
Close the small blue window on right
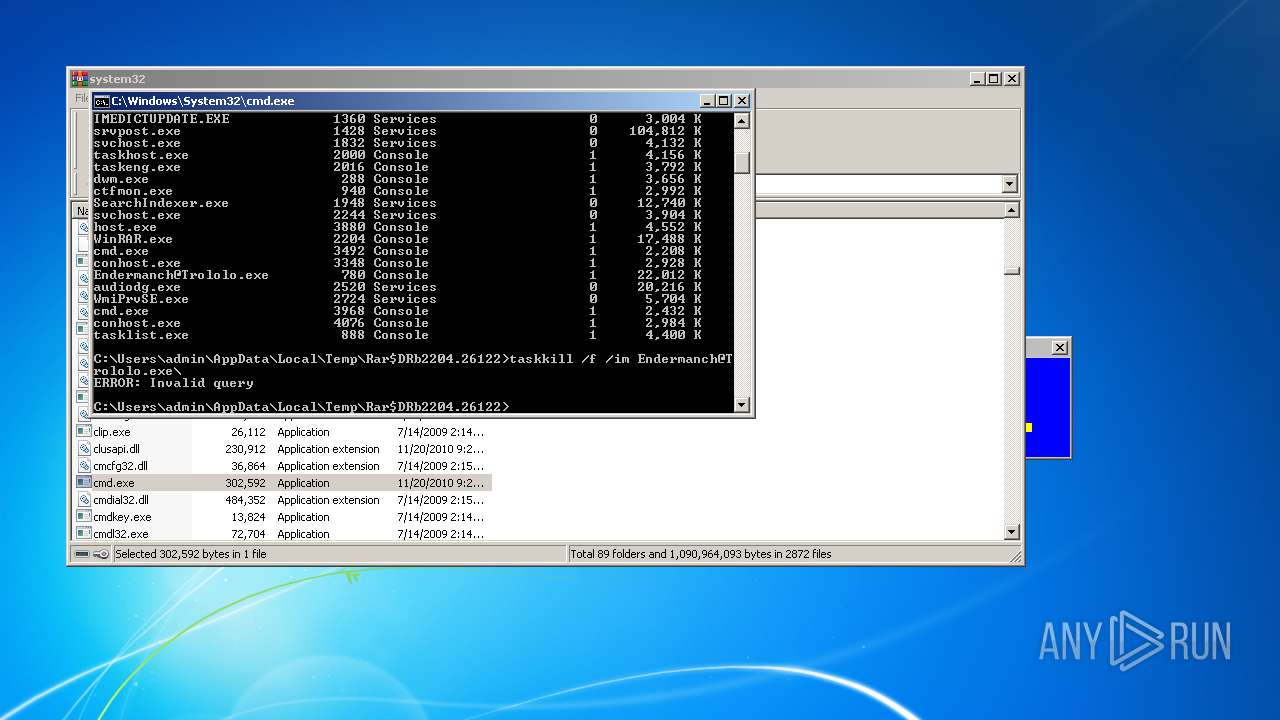1060,348
